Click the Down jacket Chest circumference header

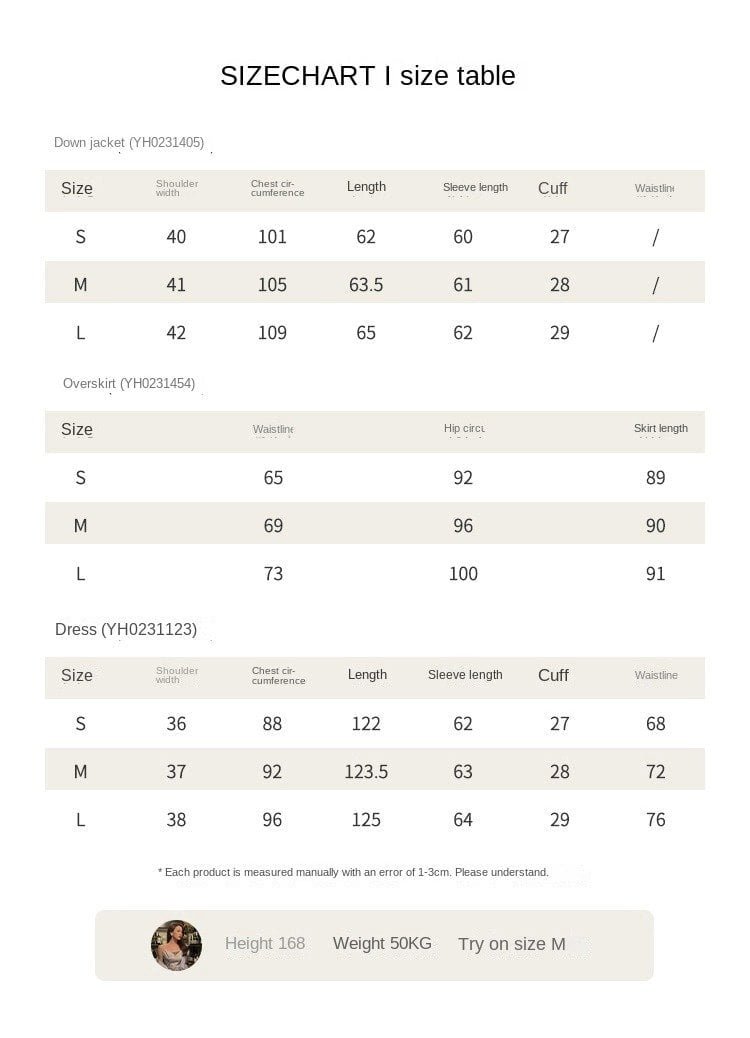coord(277,188)
